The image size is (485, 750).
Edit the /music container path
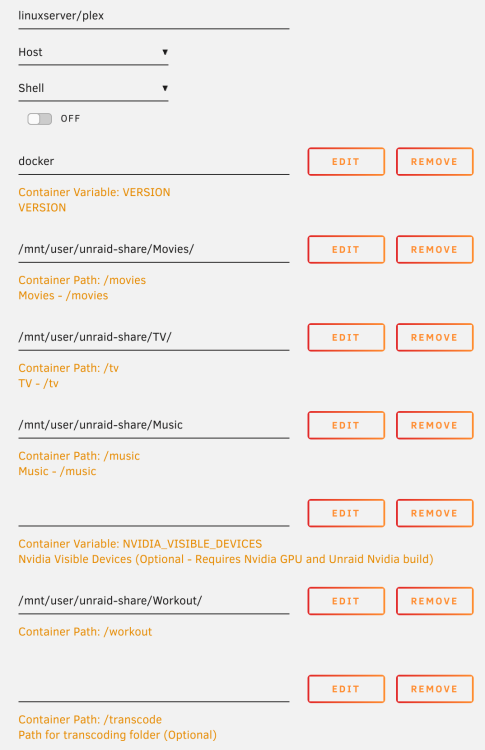pos(346,425)
